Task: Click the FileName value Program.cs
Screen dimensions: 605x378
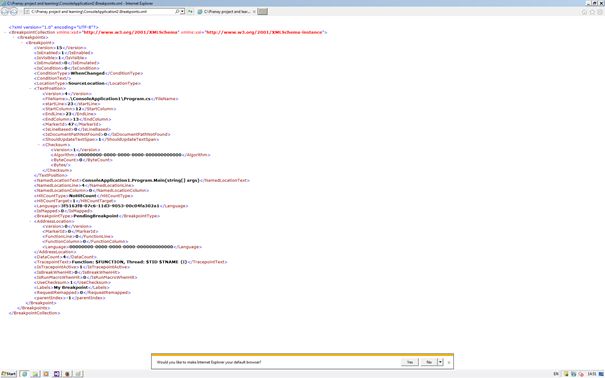Action: pyautogui.click(x=108, y=99)
